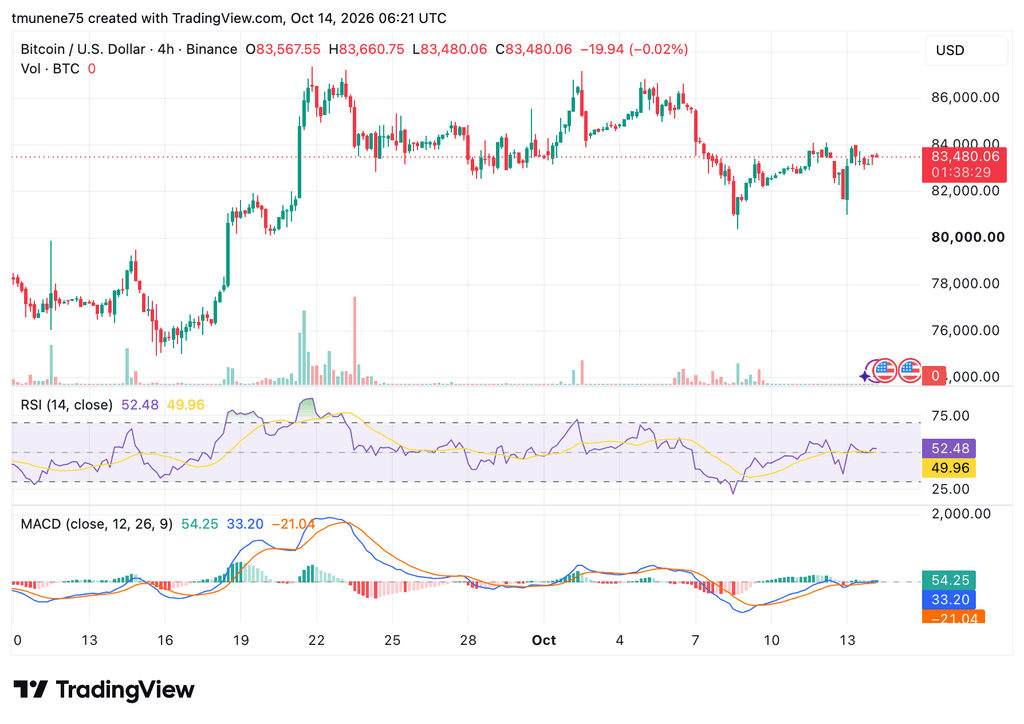Click the 19 date label on the time axis
This screenshot has width=1024, height=724.
tap(241, 640)
